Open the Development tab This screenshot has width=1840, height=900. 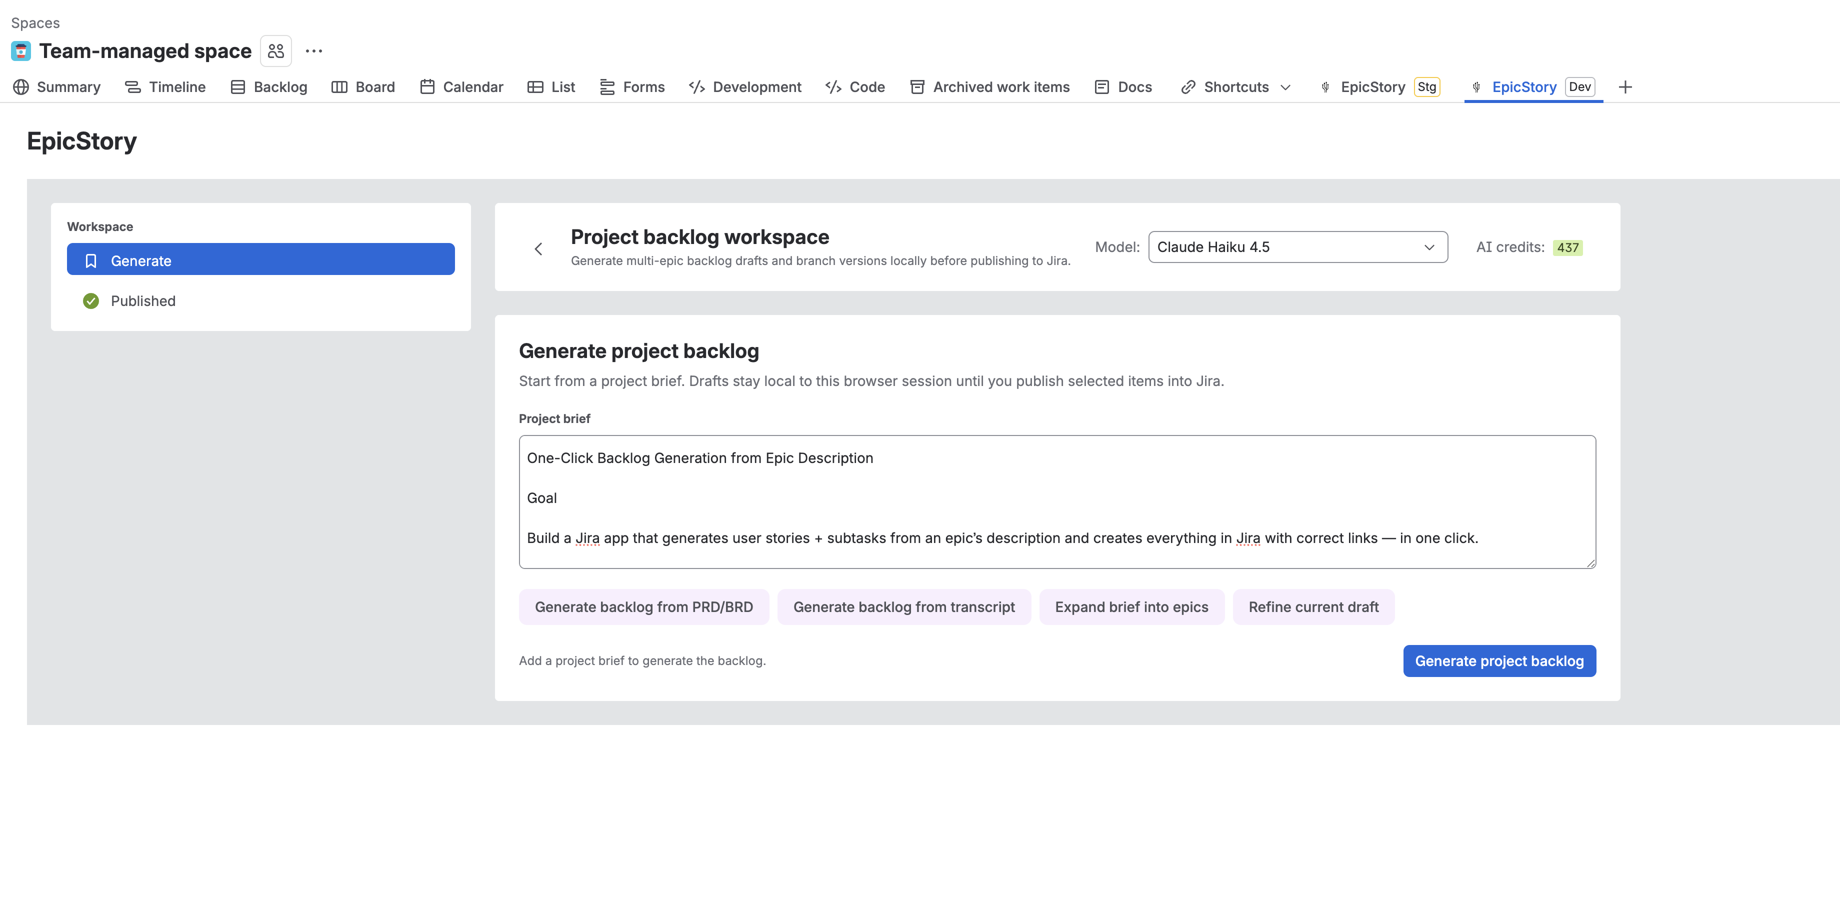tap(745, 87)
